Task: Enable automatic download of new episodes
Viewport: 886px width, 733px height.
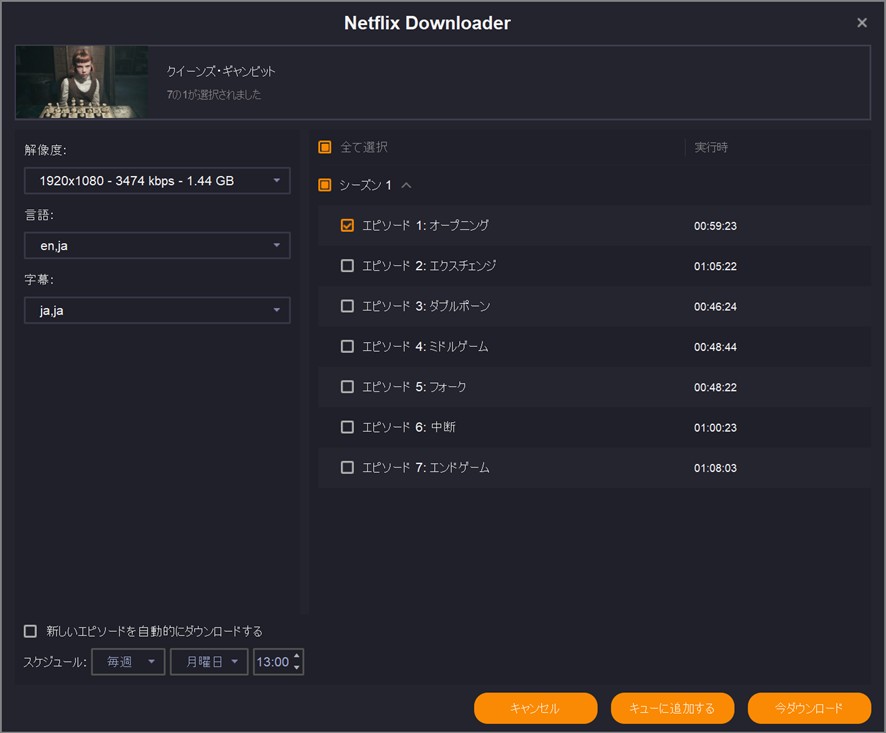Action: click(29, 631)
